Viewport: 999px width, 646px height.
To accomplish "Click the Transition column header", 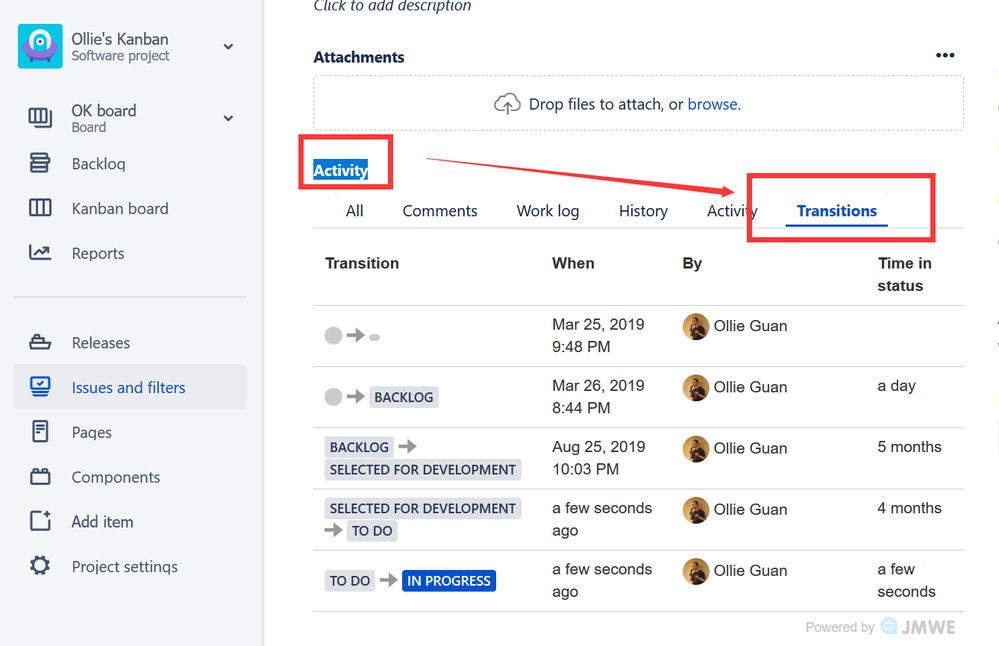I will (362, 263).
